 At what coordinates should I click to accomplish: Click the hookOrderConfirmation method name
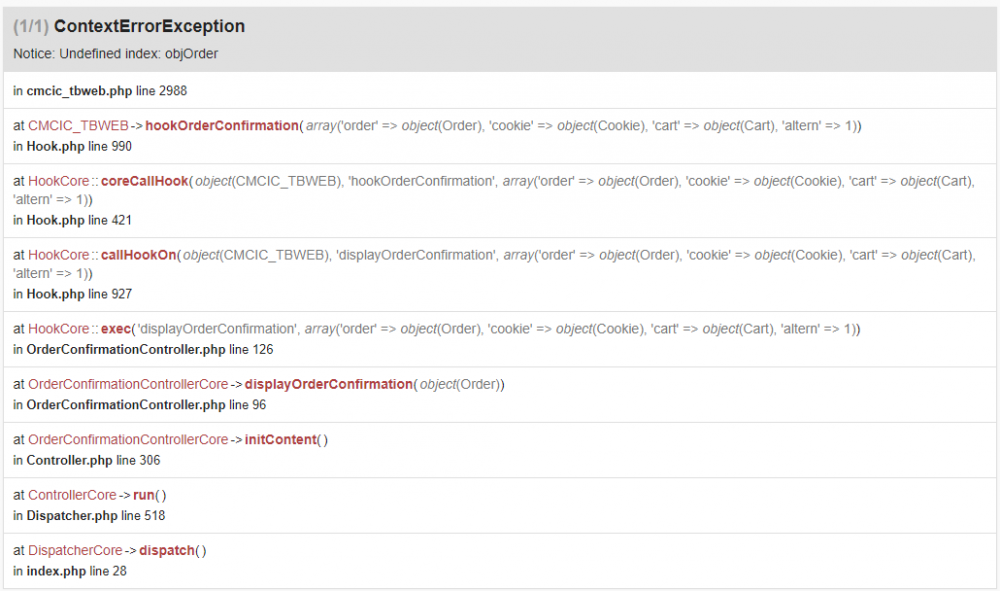pos(222,125)
